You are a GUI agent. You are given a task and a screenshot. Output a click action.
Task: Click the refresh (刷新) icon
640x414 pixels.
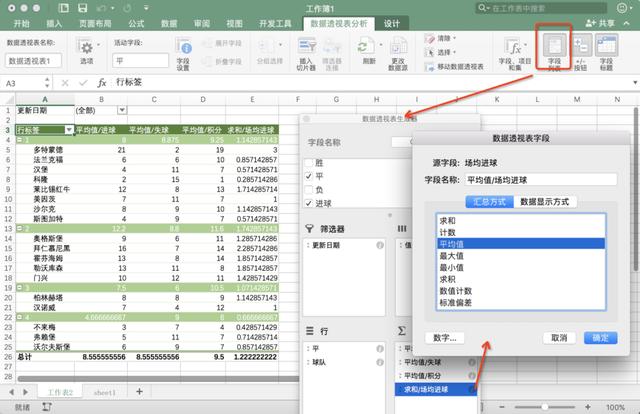pyautogui.click(x=365, y=46)
